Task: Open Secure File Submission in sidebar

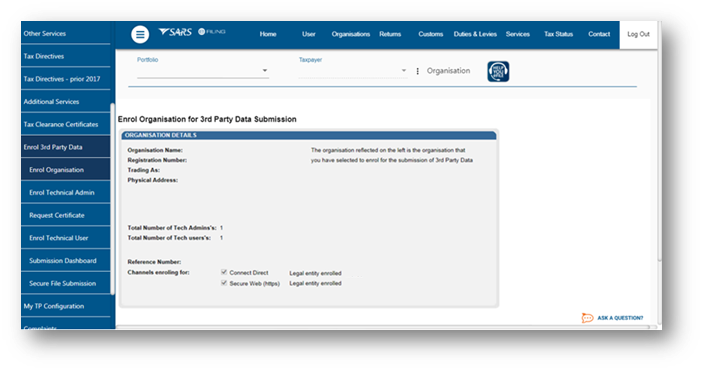Action: point(66,284)
